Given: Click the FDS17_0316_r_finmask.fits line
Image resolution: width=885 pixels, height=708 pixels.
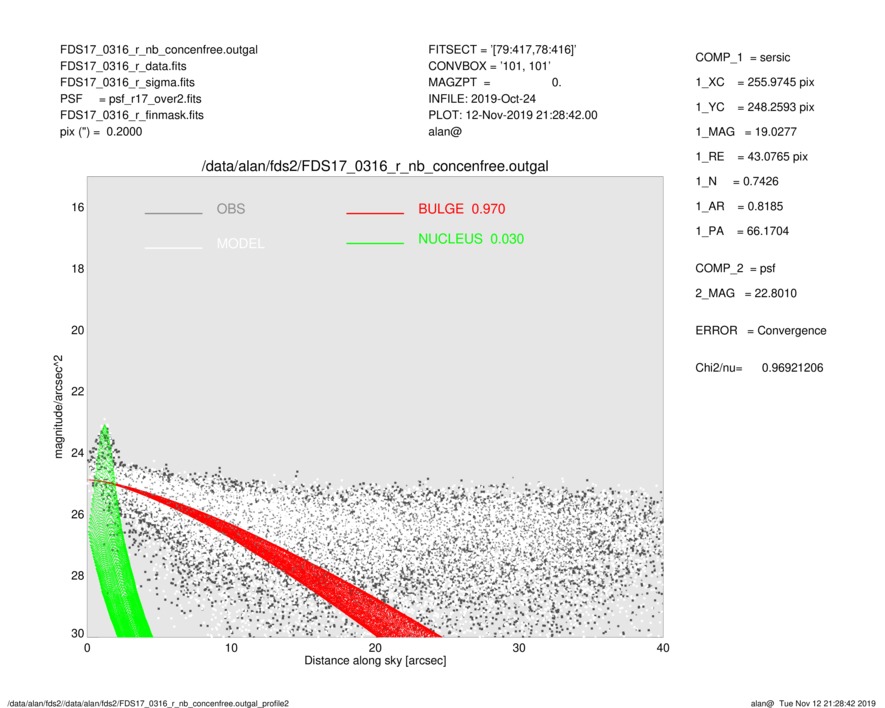Looking at the screenshot, I should pyautogui.click(x=132, y=115).
